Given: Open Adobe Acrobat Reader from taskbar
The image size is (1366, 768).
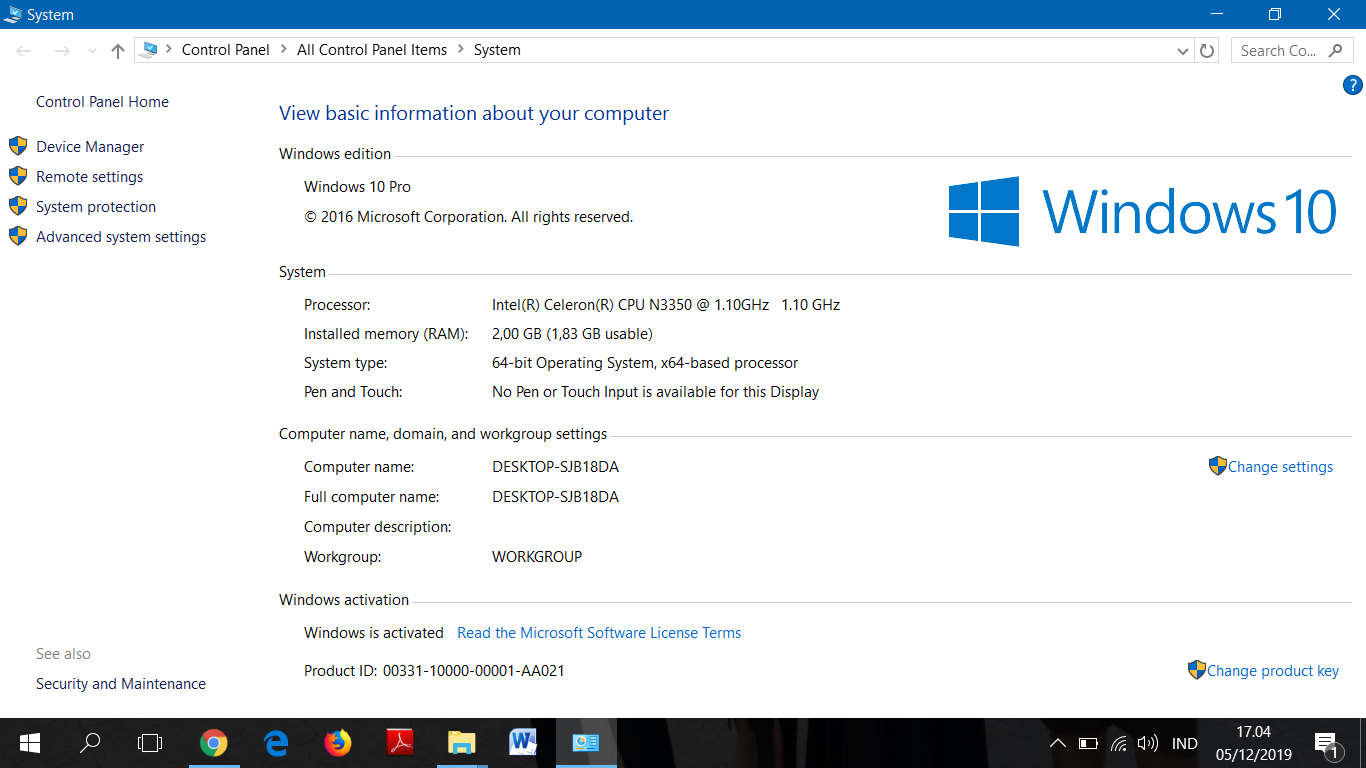Looking at the screenshot, I should pos(400,743).
